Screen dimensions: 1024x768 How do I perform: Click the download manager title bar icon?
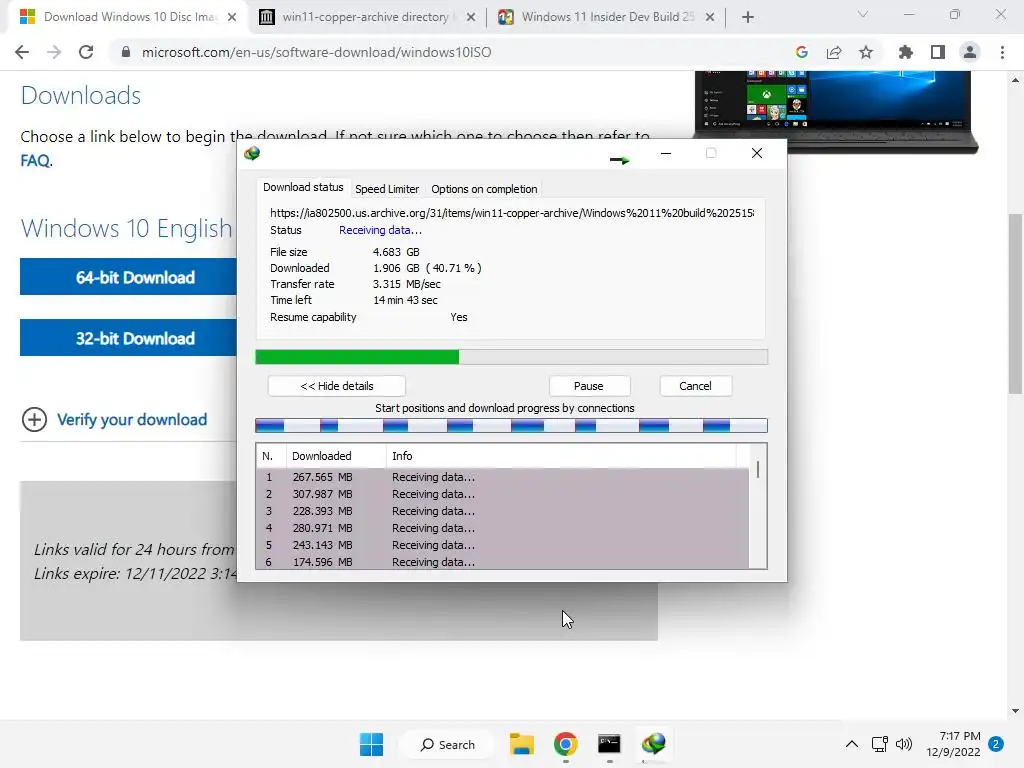(252, 153)
